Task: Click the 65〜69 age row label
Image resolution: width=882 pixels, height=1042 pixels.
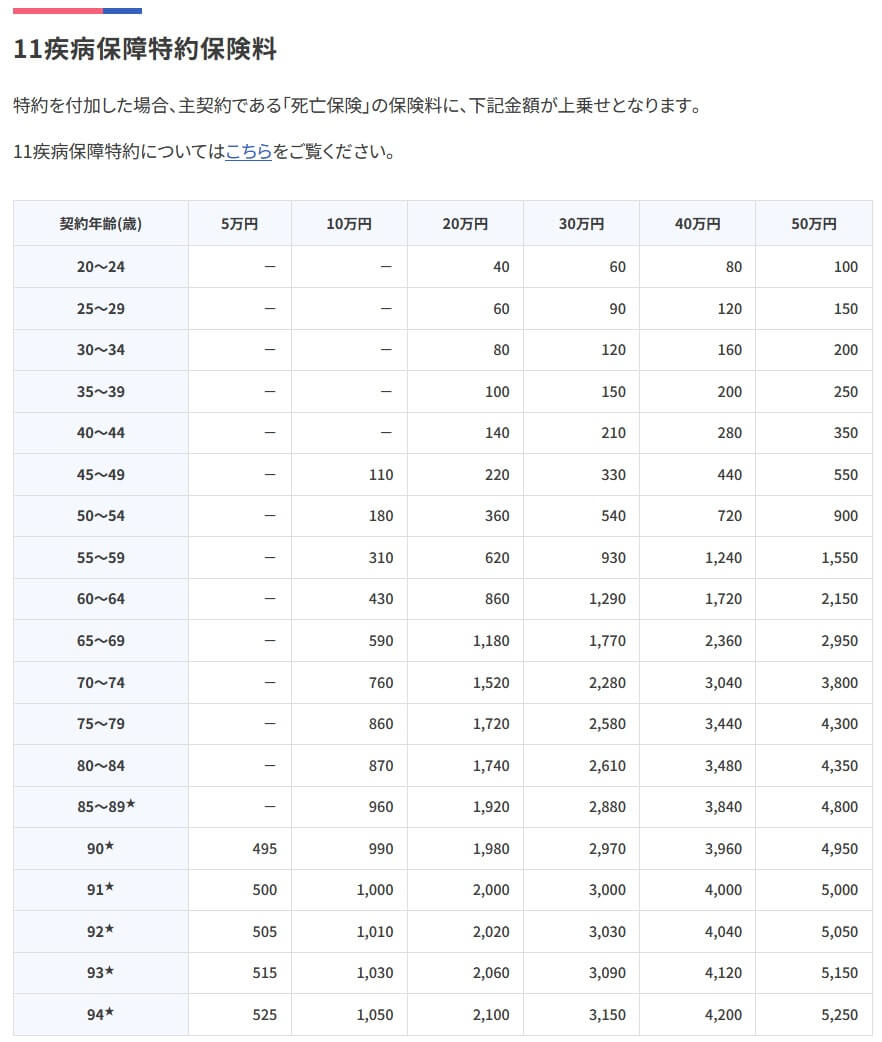Action: pos(100,641)
